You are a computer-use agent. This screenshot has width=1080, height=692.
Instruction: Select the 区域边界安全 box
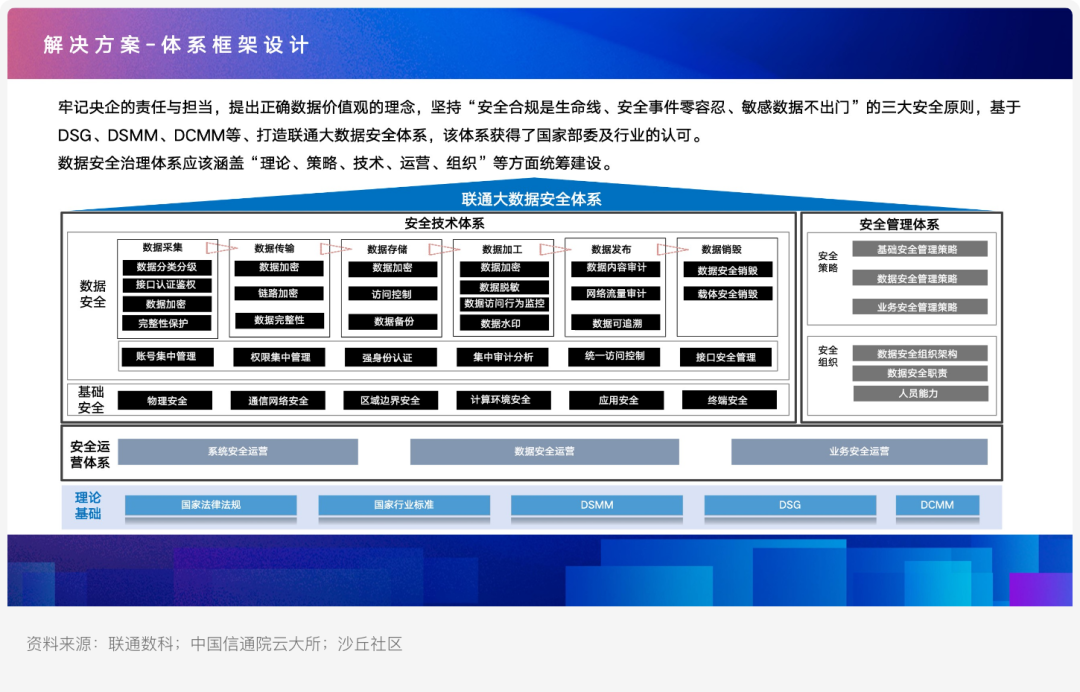390,400
